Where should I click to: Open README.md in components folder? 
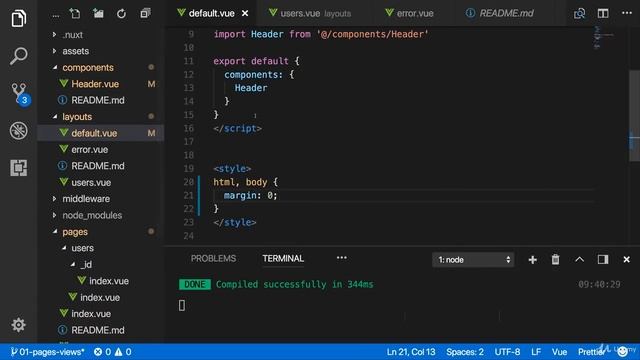98,100
